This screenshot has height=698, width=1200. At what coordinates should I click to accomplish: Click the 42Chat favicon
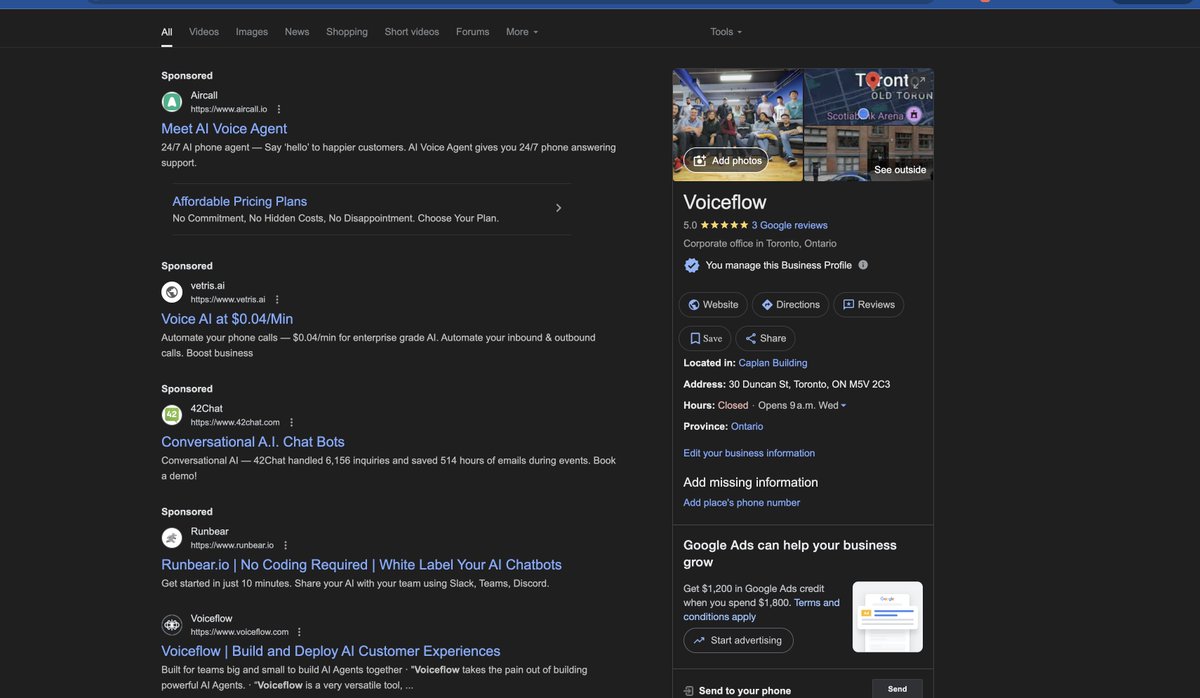172,415
